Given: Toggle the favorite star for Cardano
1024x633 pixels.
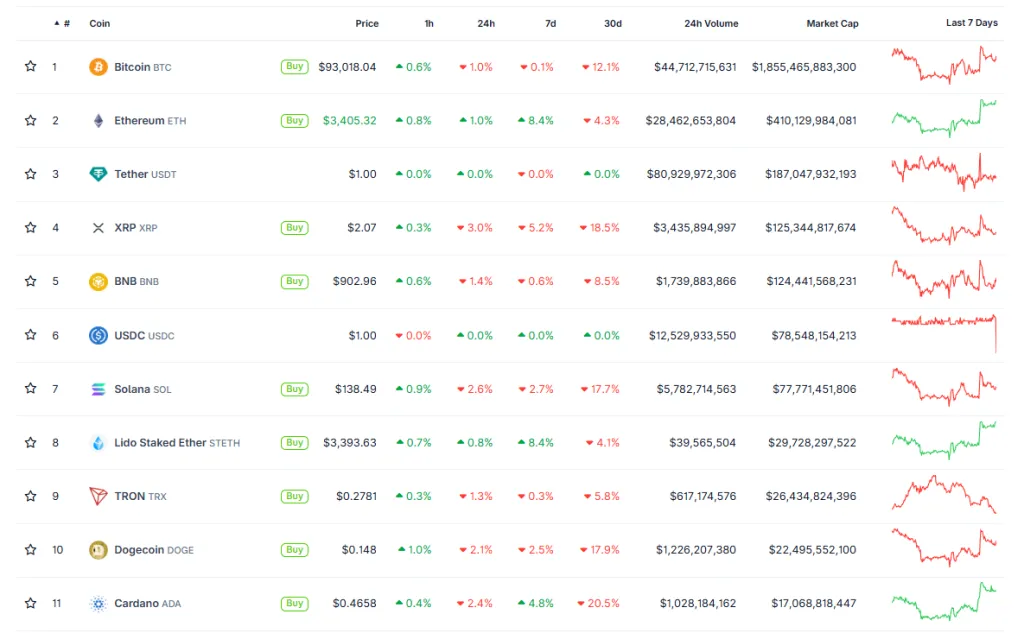Looking at the screenshot, I should click(31, 604).
